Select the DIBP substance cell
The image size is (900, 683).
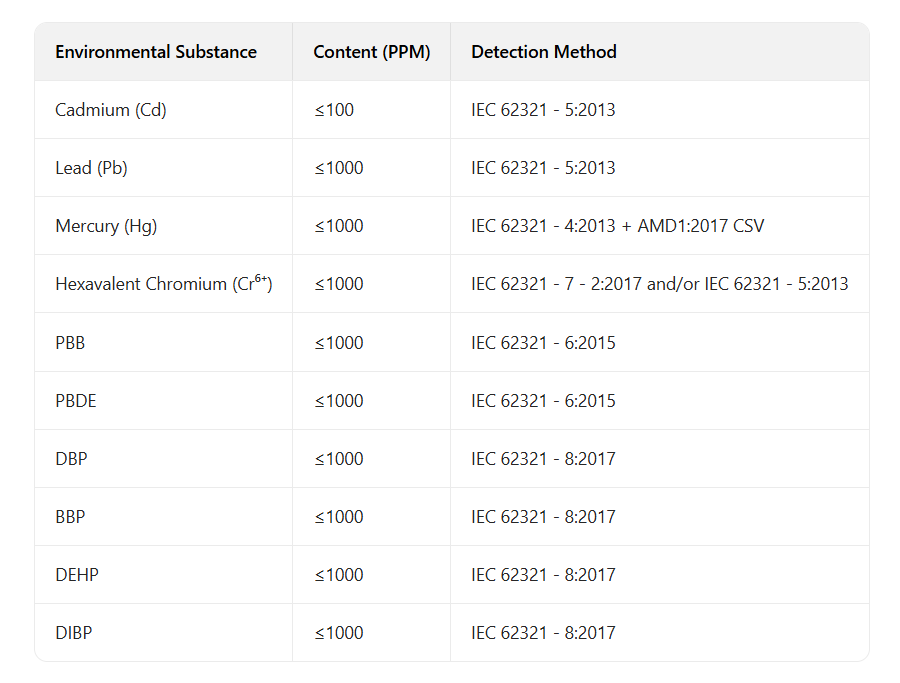(73, 633)
